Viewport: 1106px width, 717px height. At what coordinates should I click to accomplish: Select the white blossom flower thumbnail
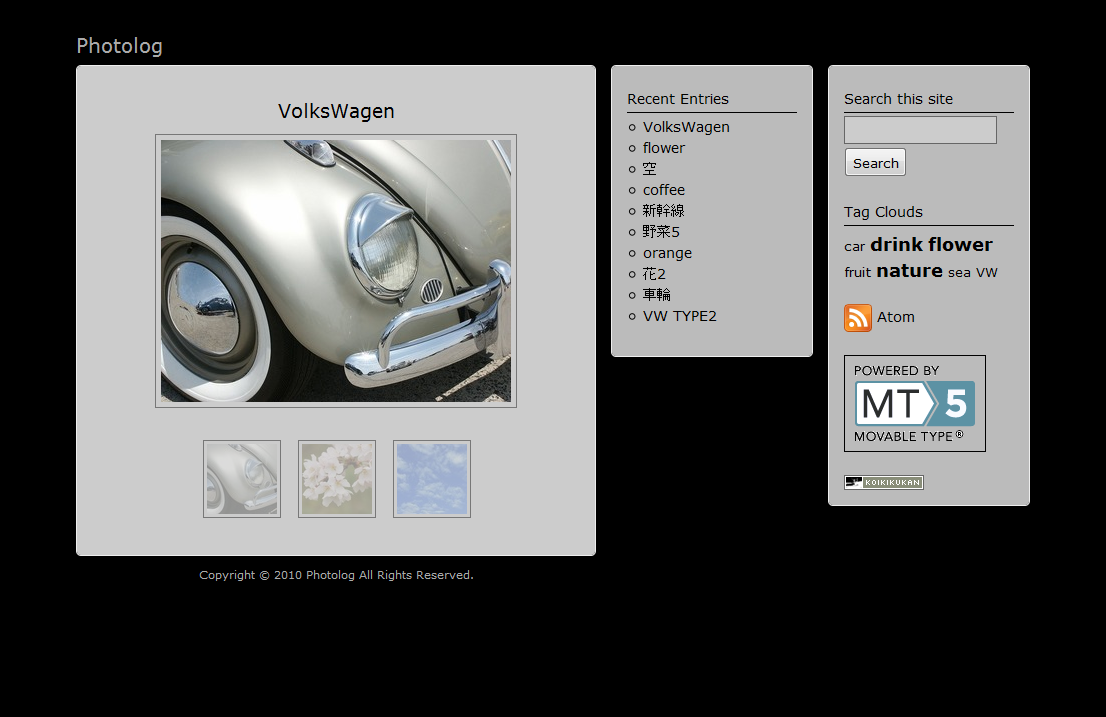(x=337, y=479)
